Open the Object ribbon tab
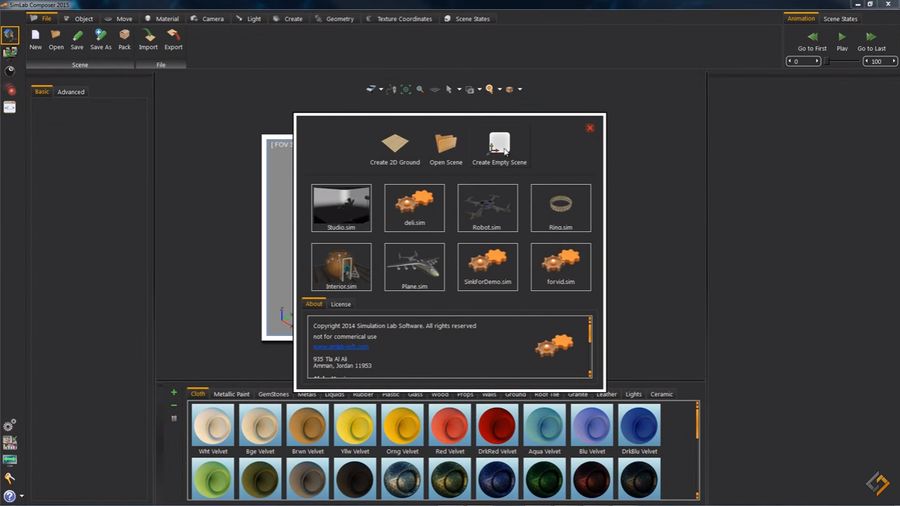The height and width of the screenshot is (506, 900). tap(79, 18)
